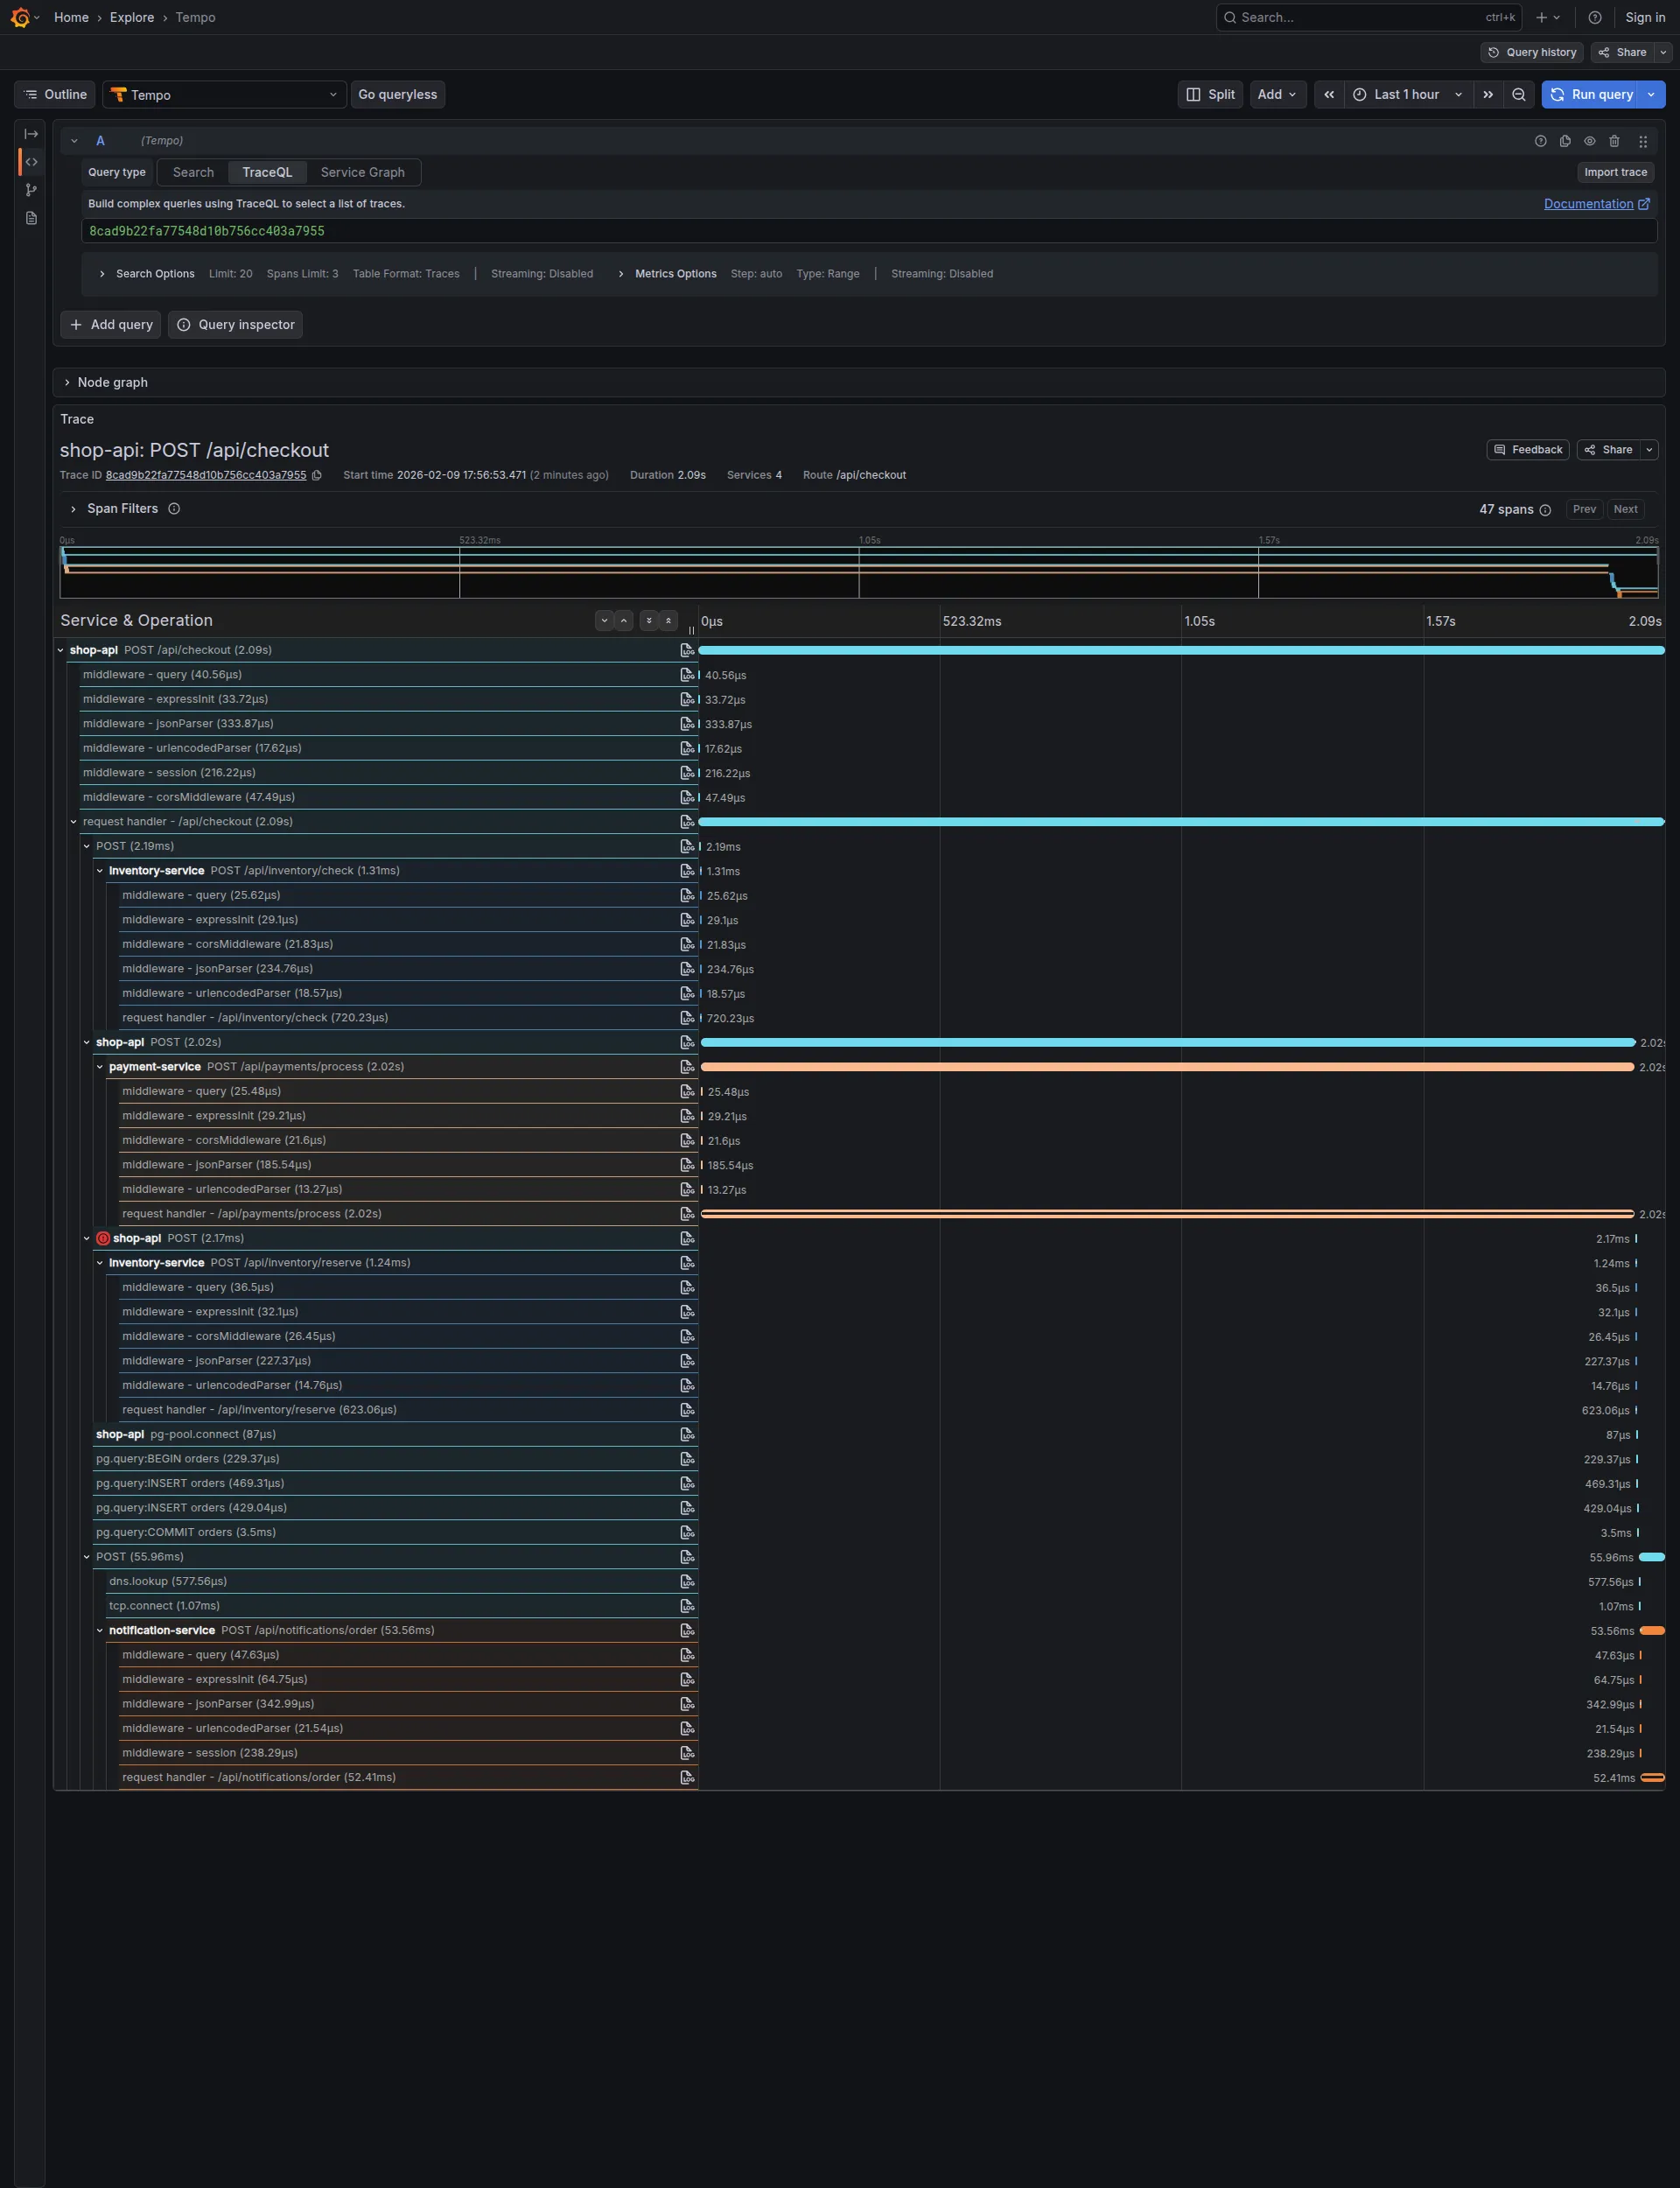Toggle query A visibility eye icon

1589,141
